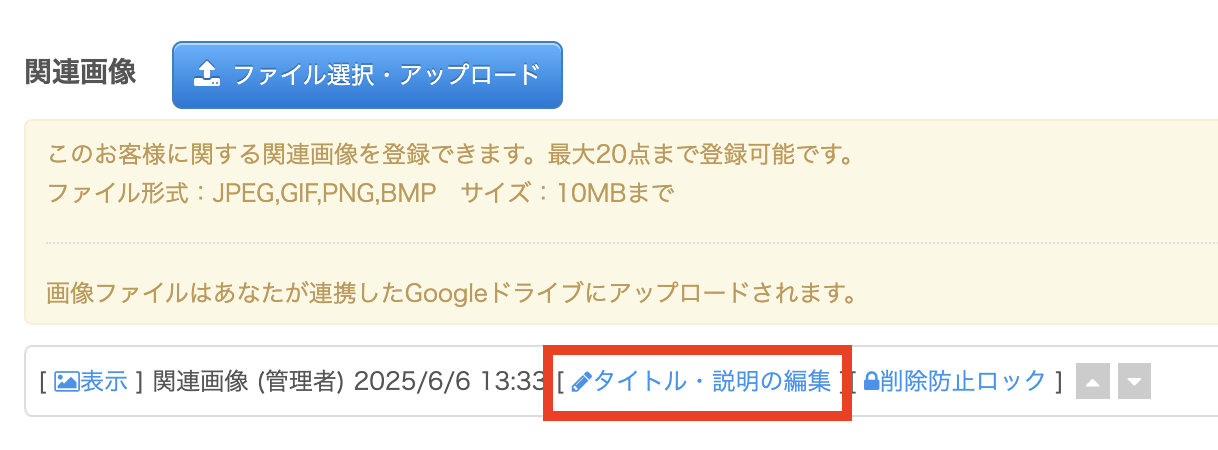Click the padlock icon beside 削除防止ロック

click(x=870, y=381)
